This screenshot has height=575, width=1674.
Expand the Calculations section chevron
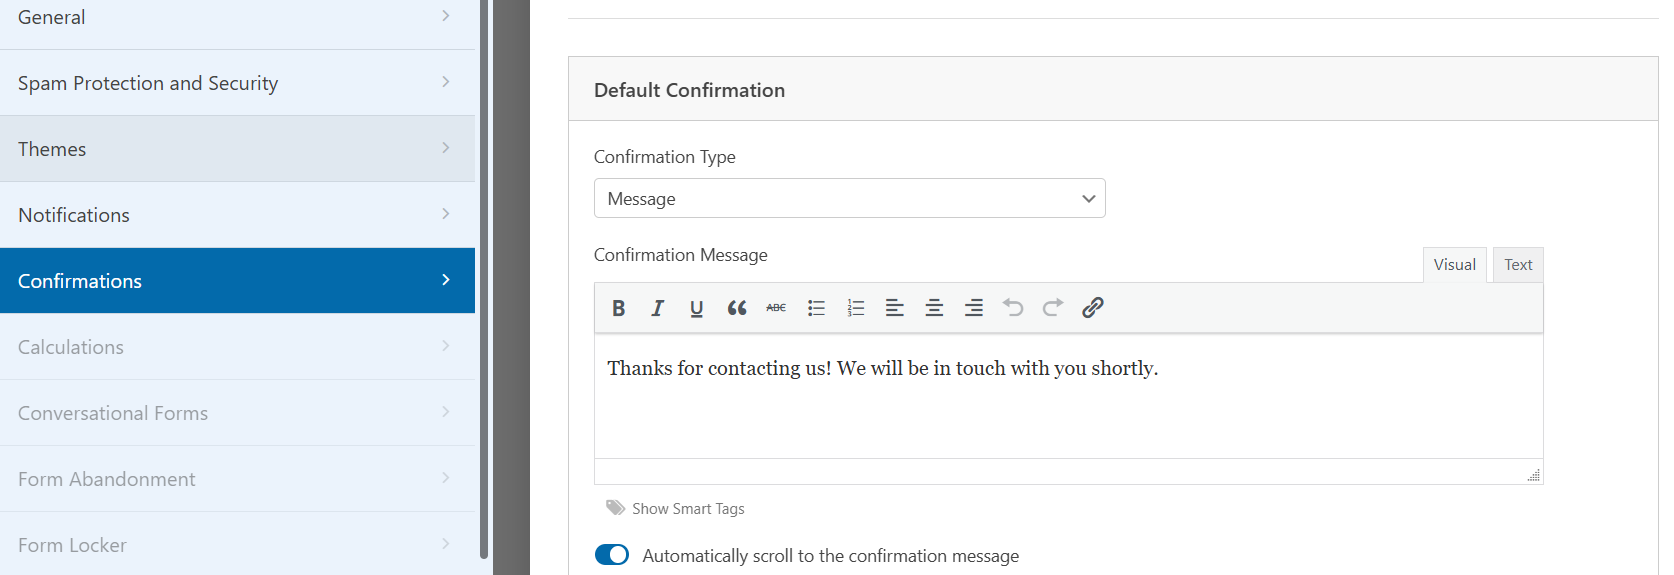click(x=446, y=346)
